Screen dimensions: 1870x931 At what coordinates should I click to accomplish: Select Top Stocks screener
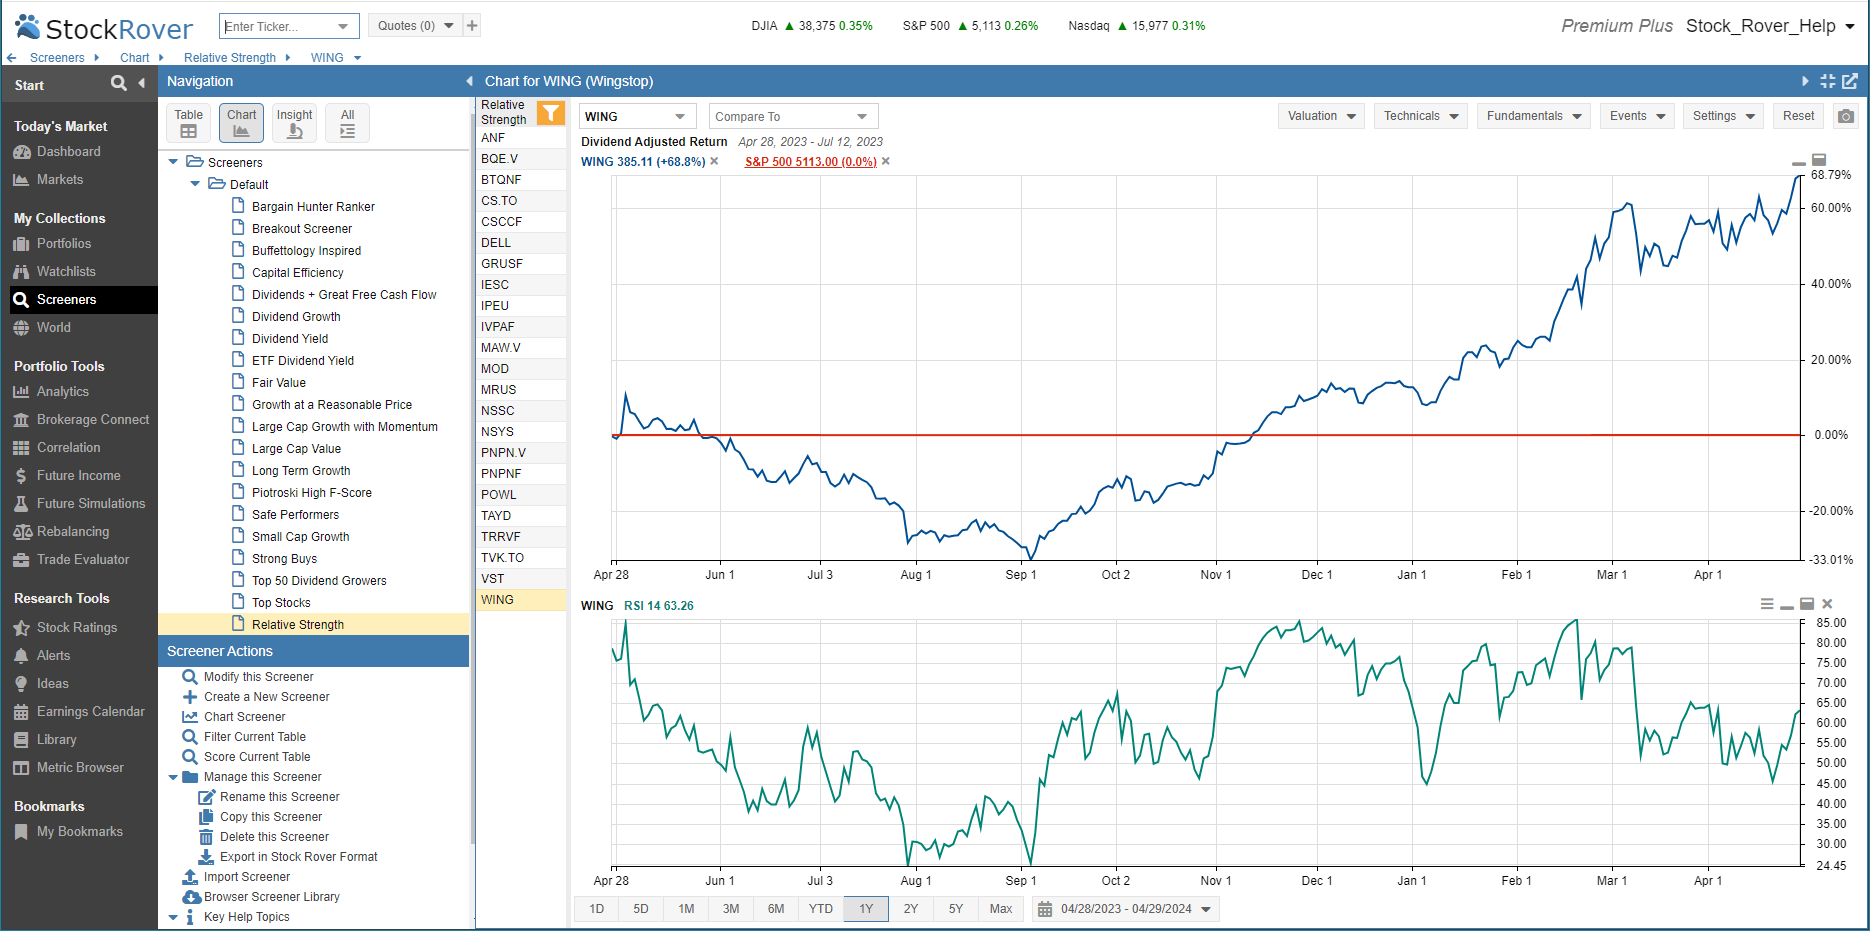click(281, 603)
